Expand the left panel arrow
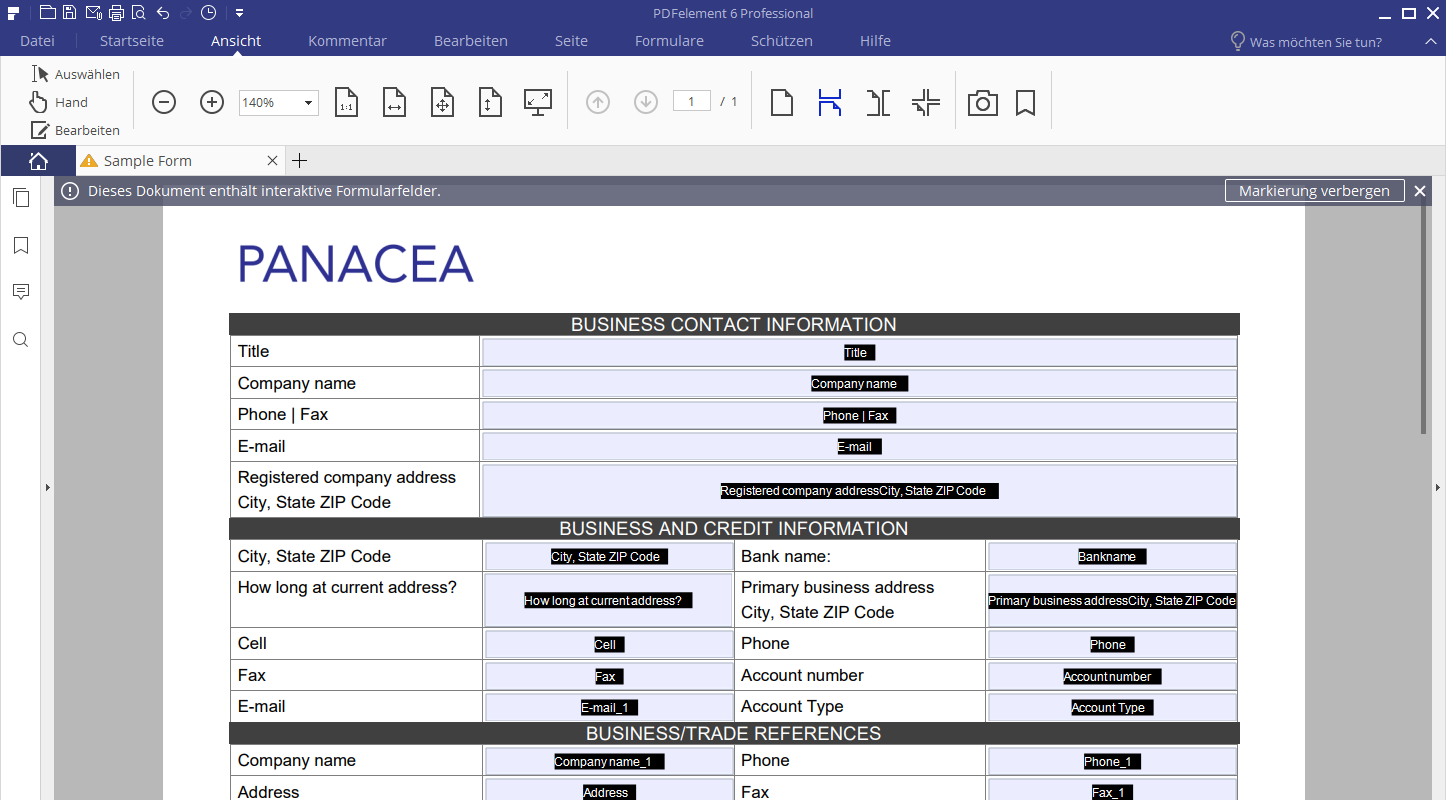This screenshot has width=1446, height=800. tap(48, 488)
